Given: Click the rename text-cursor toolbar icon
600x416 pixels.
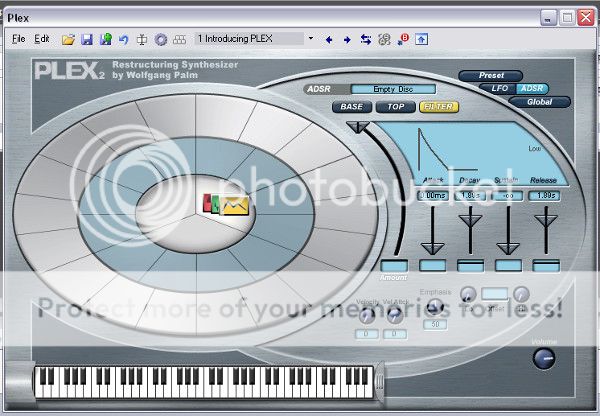Looking at the screenshot, I should [x=142, y=39].
